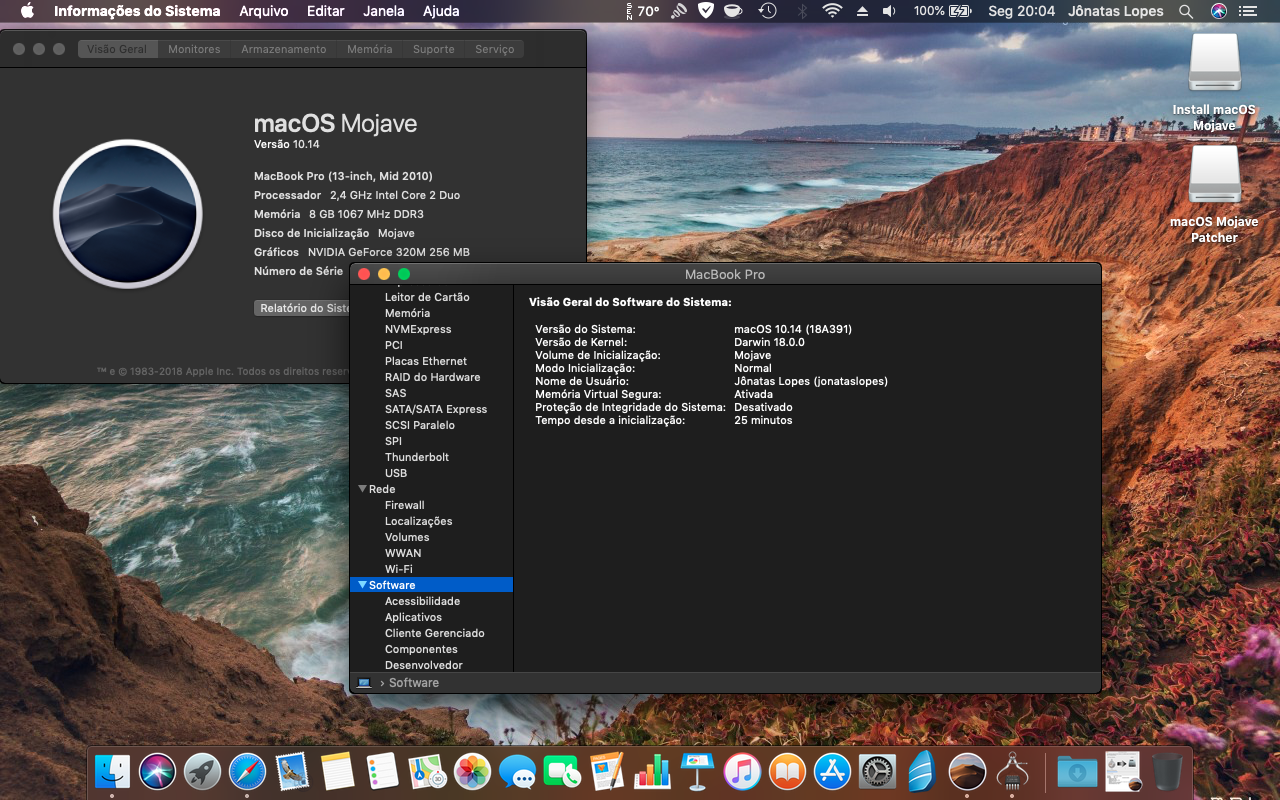Open Apple menu
The width and height of the screenshot is (1280, 800).
click(27, 11)
